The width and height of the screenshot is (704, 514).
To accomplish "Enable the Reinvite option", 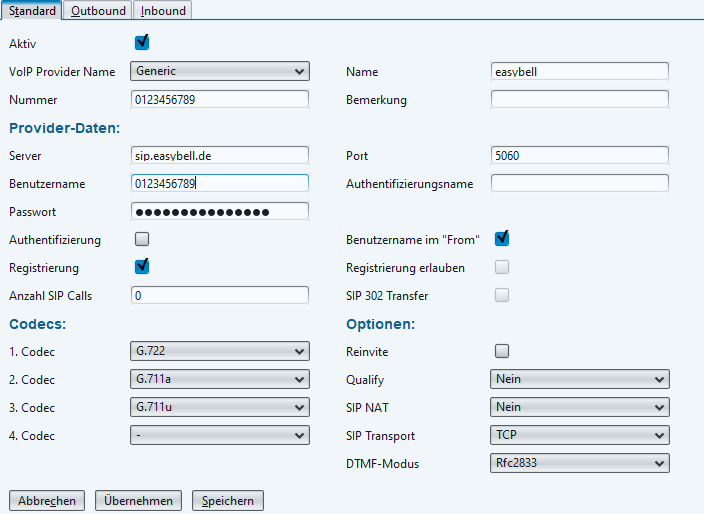I will click(502, 351).
